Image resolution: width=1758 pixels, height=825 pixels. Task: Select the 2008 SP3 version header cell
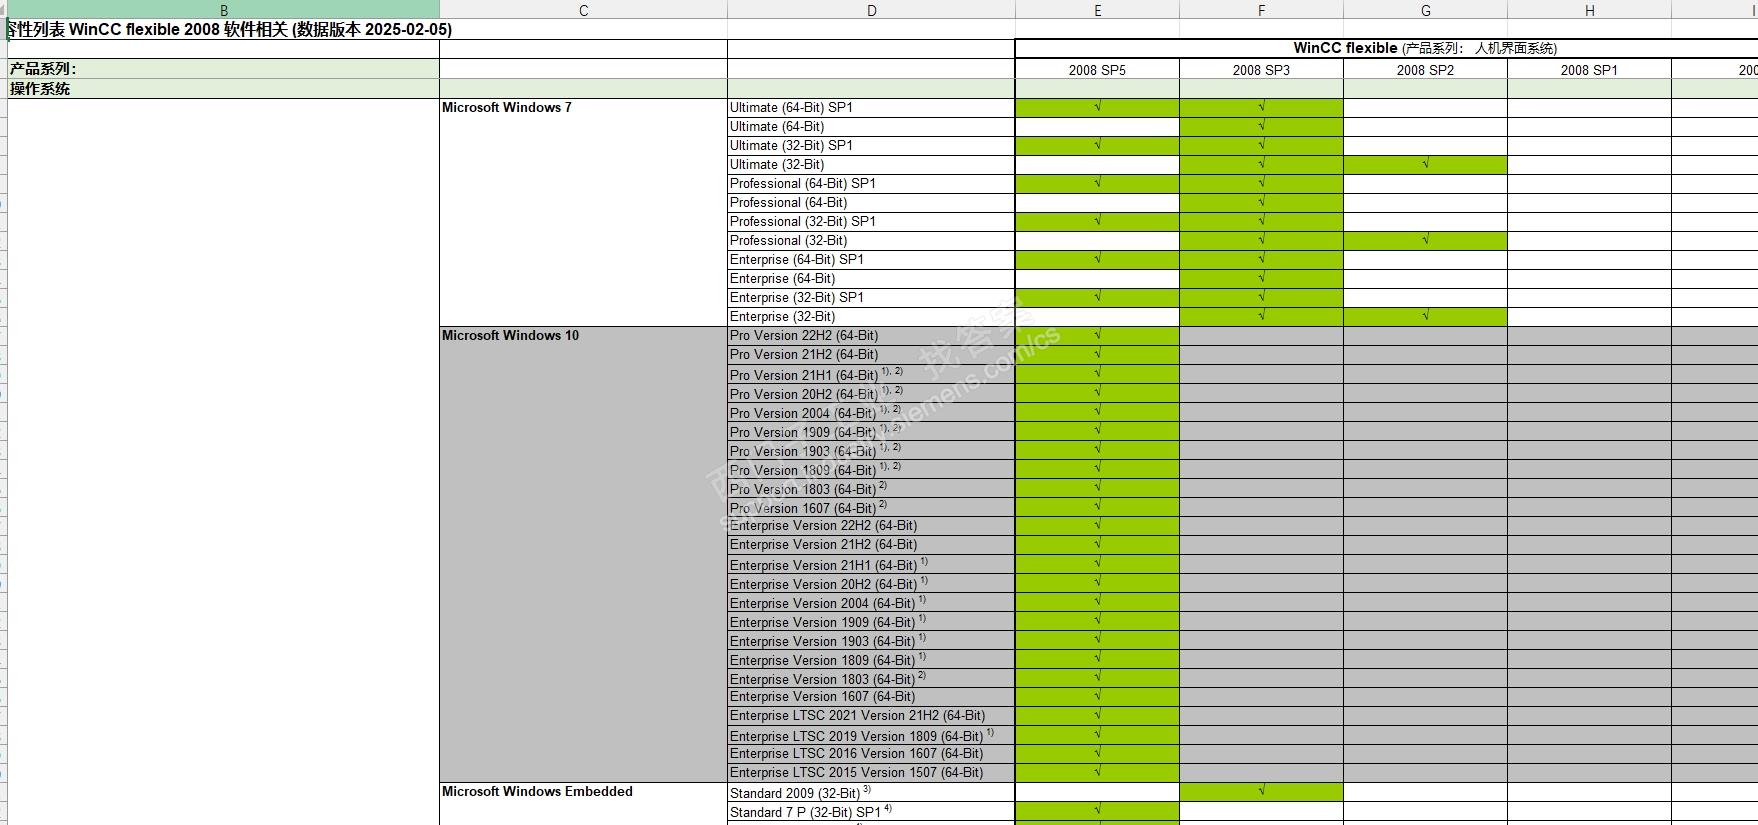[1261, 70]
